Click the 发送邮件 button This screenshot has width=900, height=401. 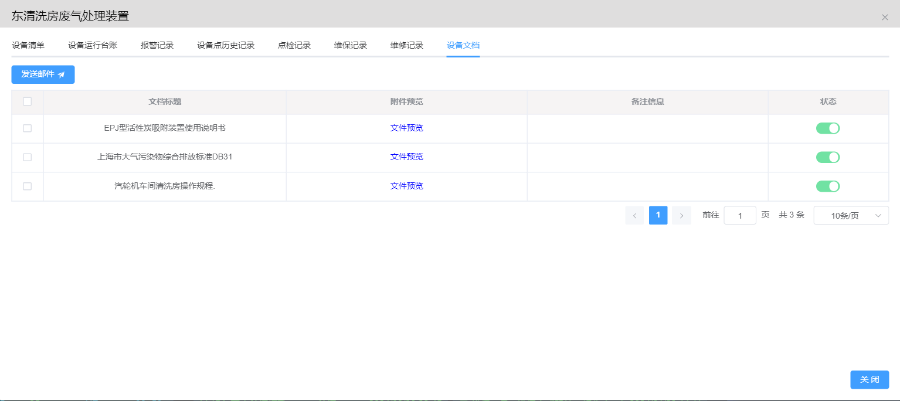click(x=43, y=74)
